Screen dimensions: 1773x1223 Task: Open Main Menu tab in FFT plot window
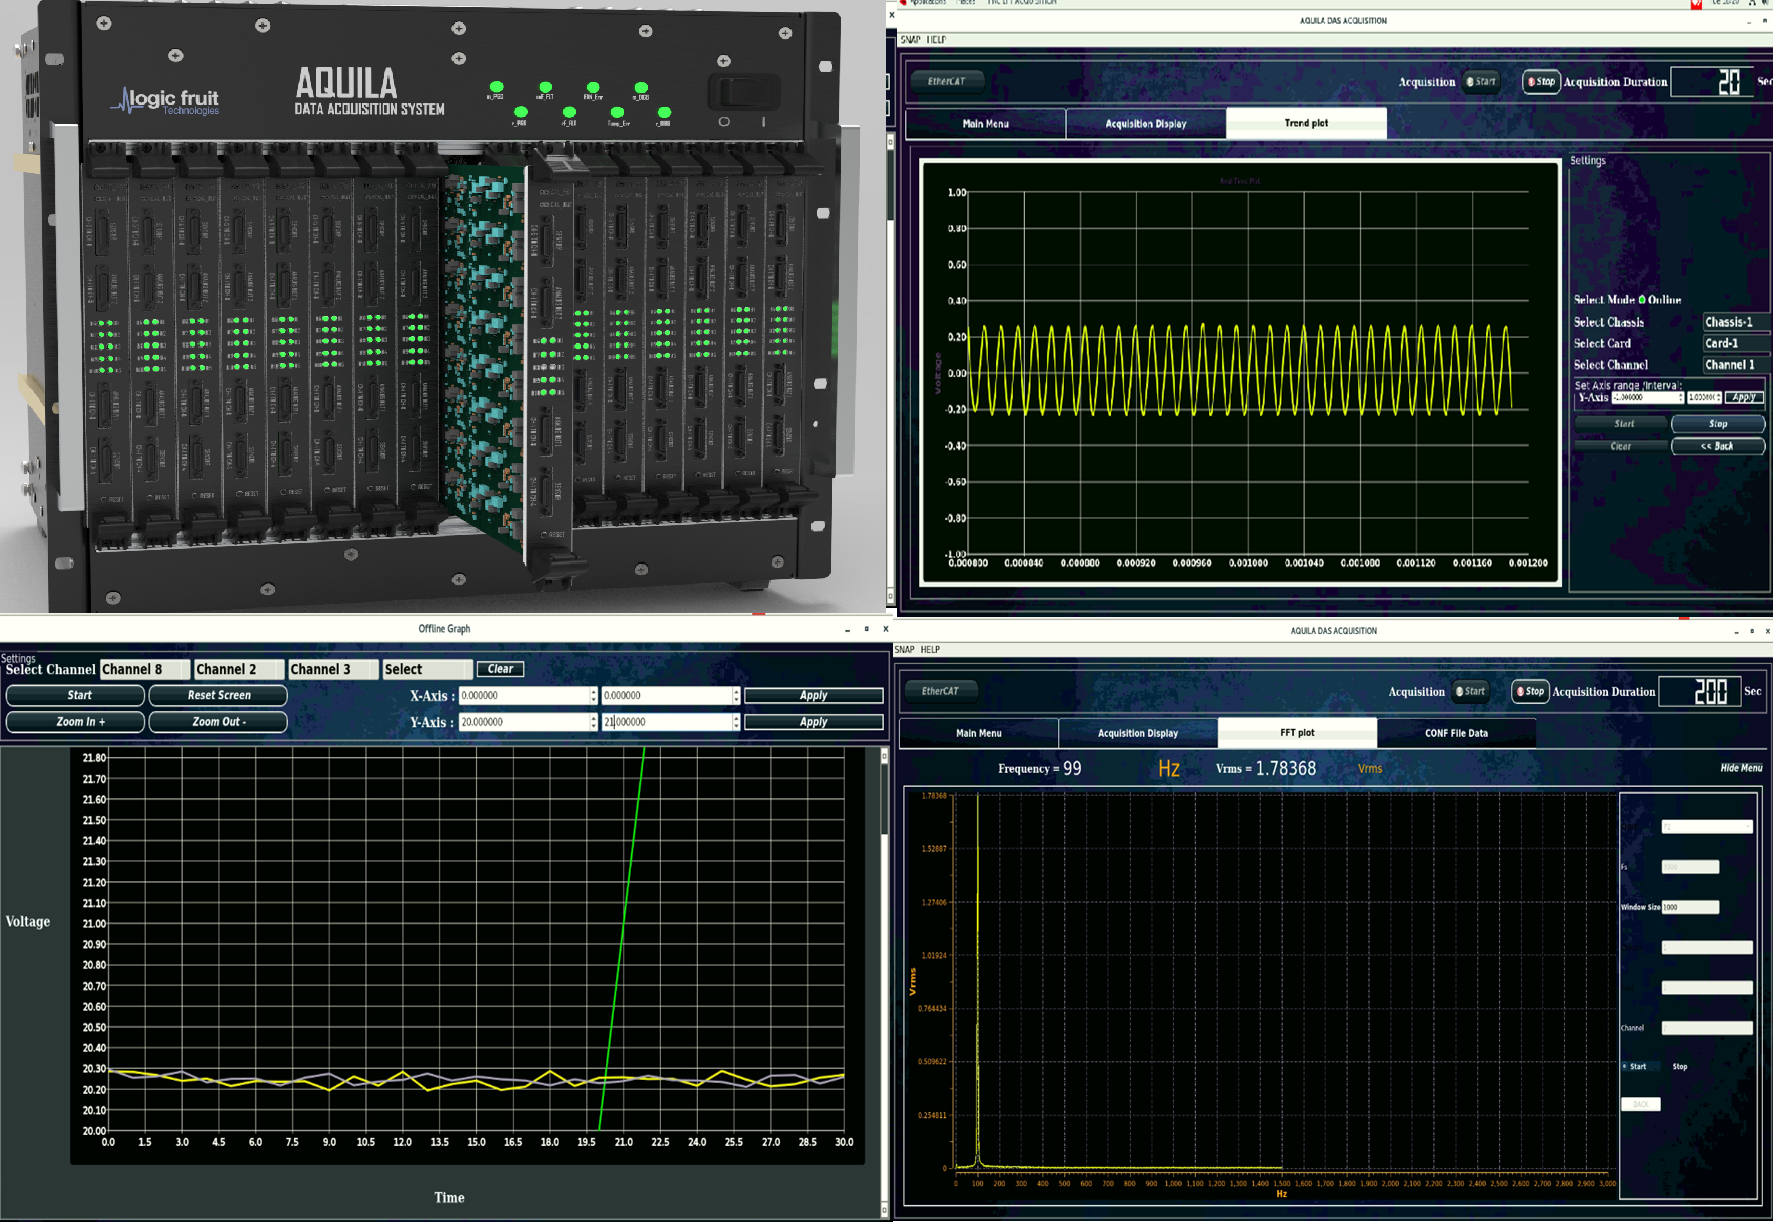[978, 733]
